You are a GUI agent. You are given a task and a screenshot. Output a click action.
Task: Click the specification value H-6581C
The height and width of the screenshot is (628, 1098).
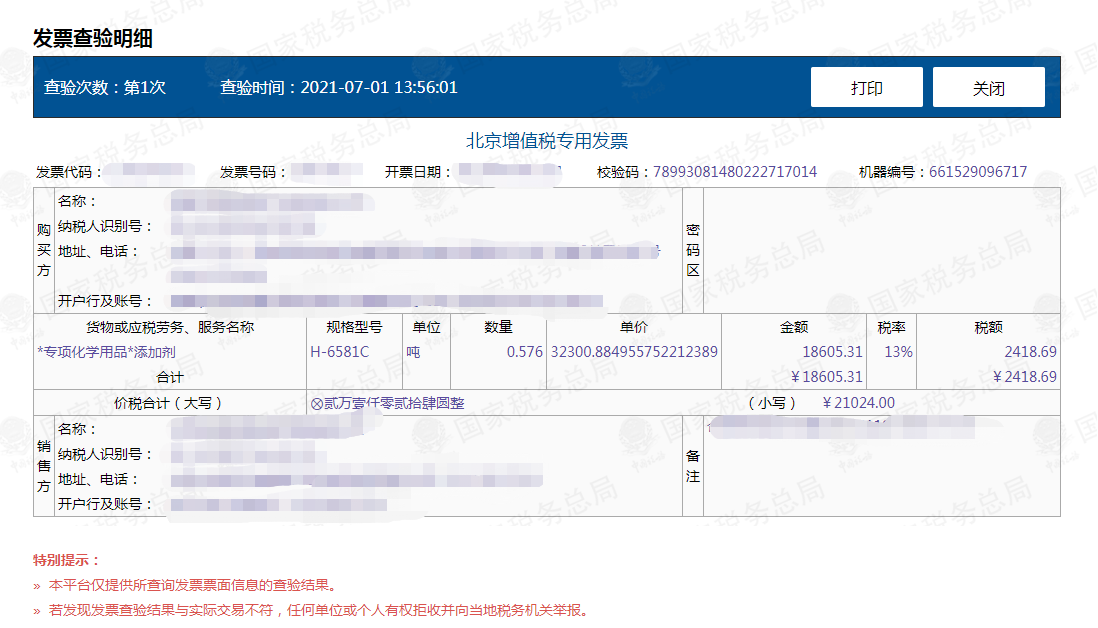point(340,352)
